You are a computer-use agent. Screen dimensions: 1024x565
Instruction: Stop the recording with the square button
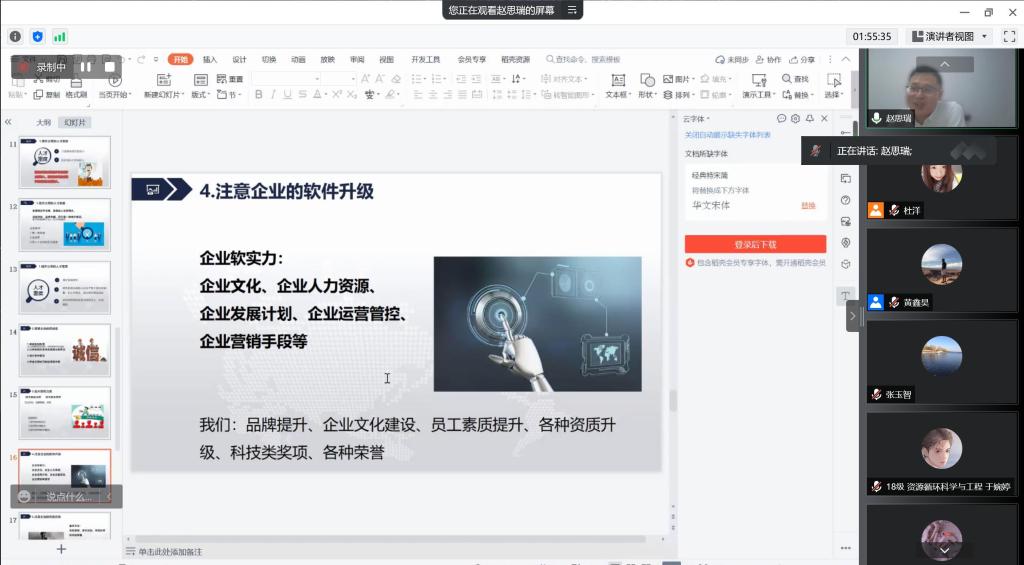coord(110,67)
